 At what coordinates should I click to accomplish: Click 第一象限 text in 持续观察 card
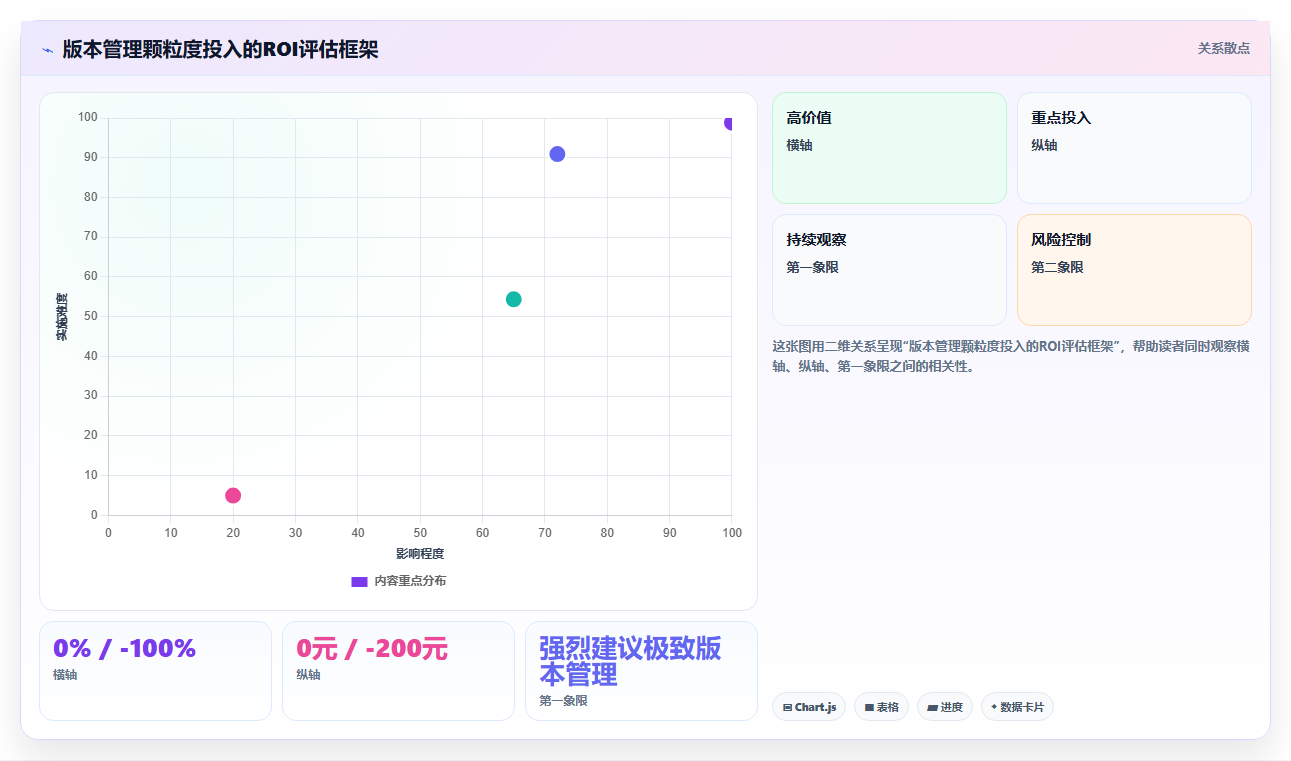point(812,267)
